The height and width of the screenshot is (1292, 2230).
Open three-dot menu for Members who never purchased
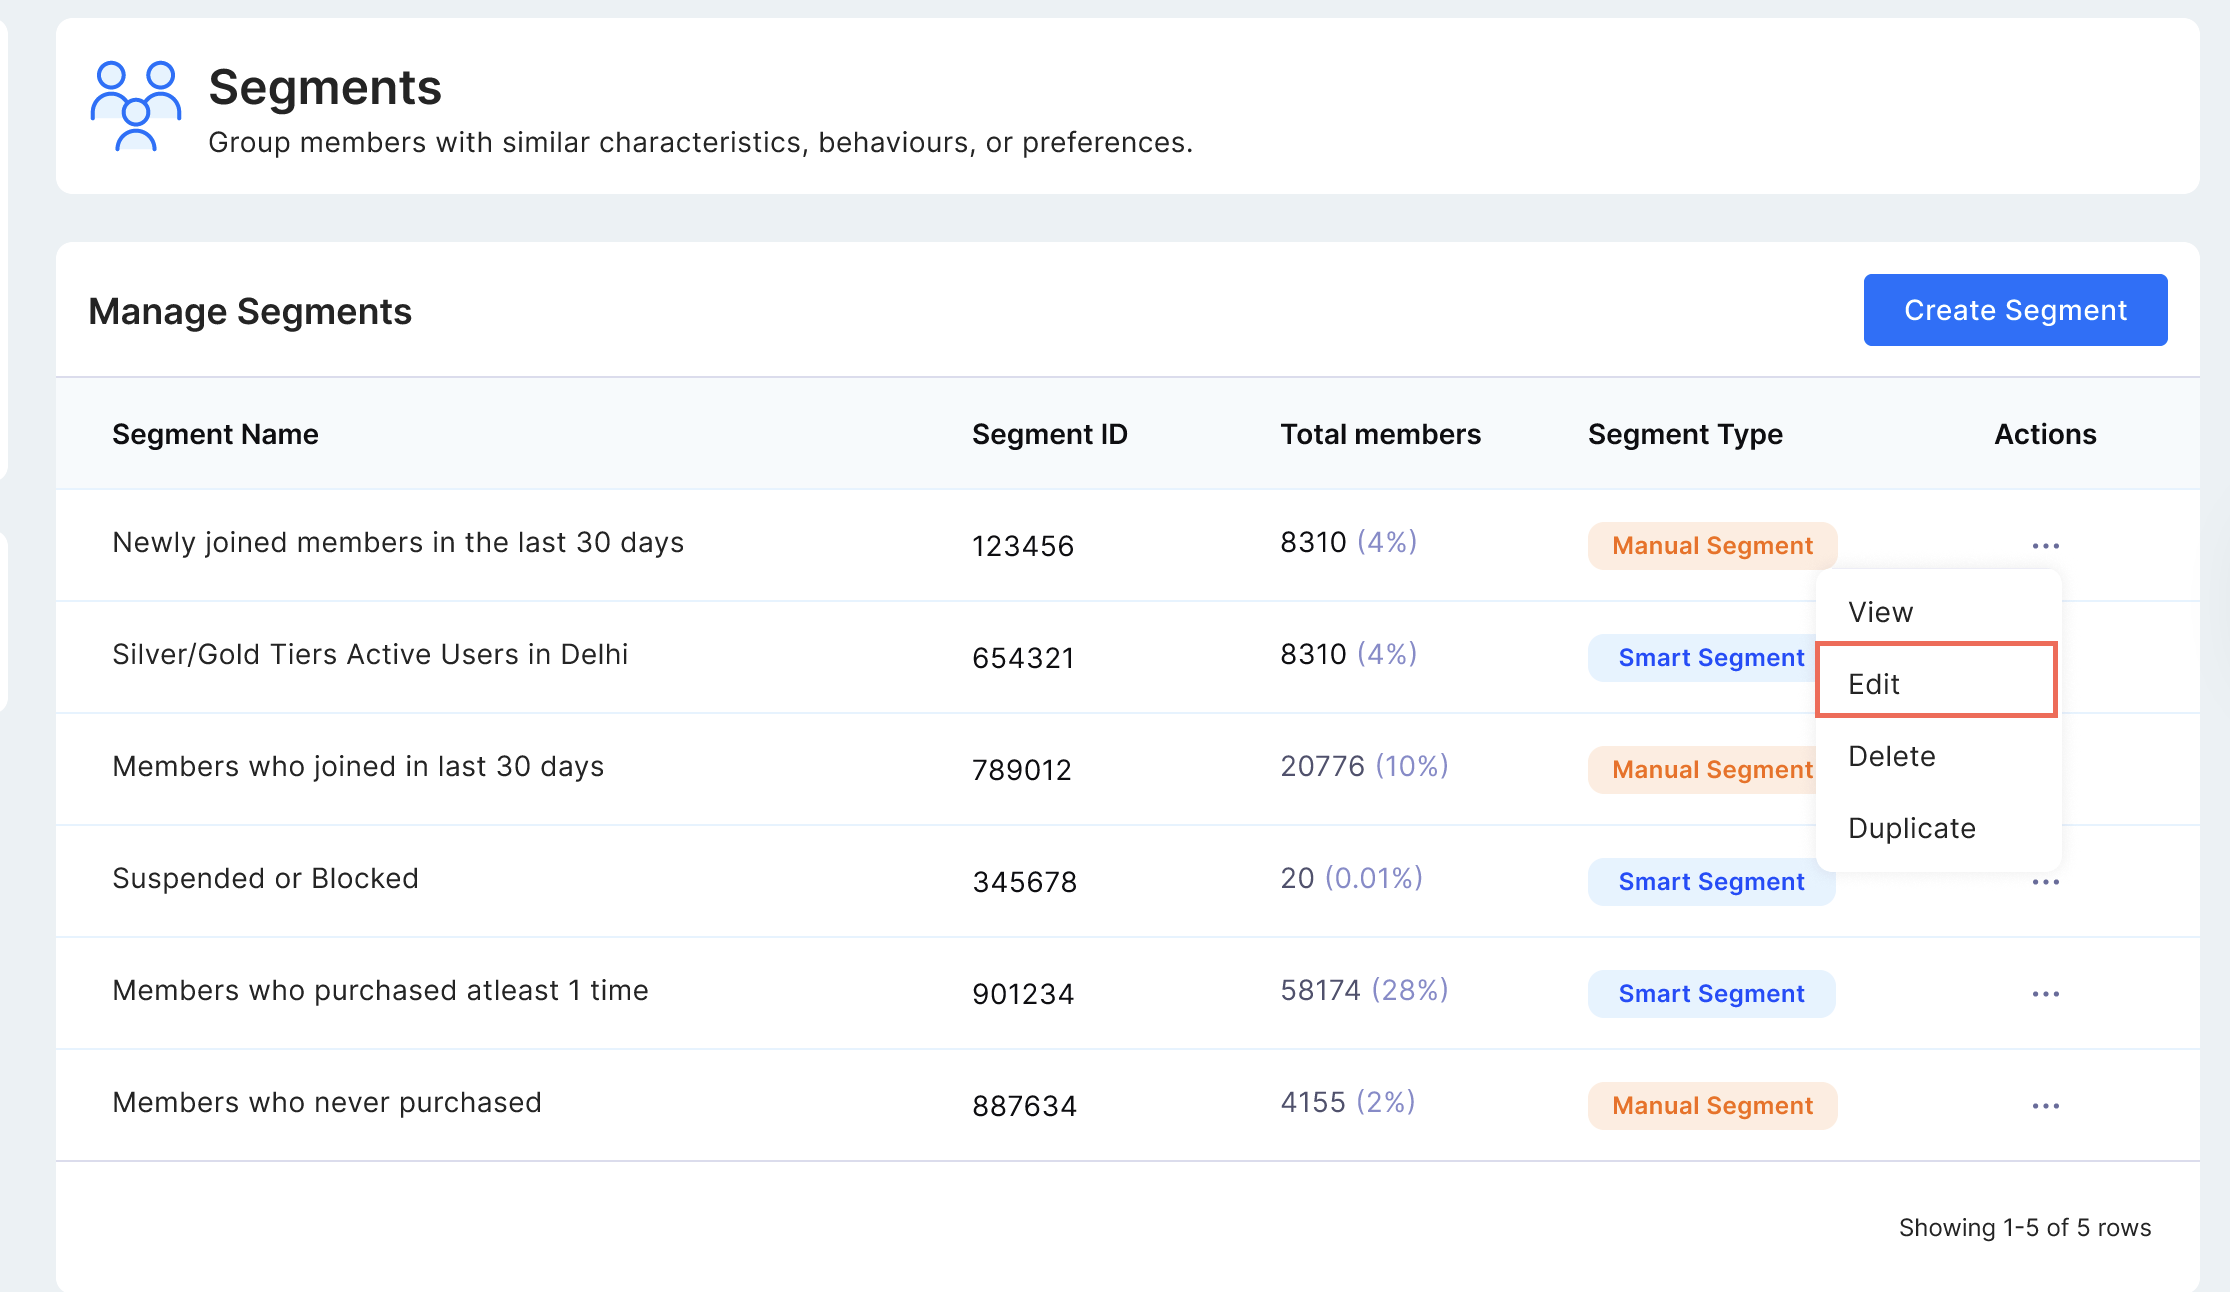pyautogui.click(x=2045, y=1106)
